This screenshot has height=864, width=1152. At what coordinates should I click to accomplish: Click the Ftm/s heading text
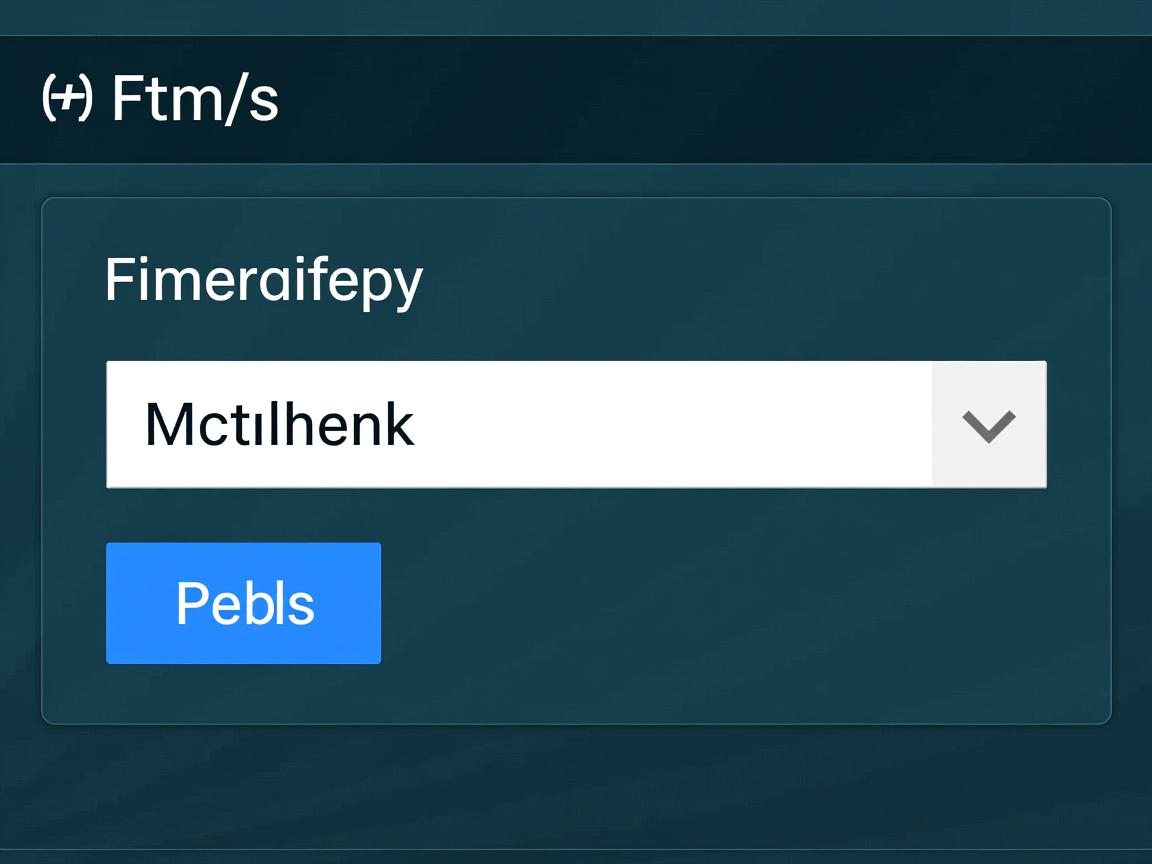(195, 99)
